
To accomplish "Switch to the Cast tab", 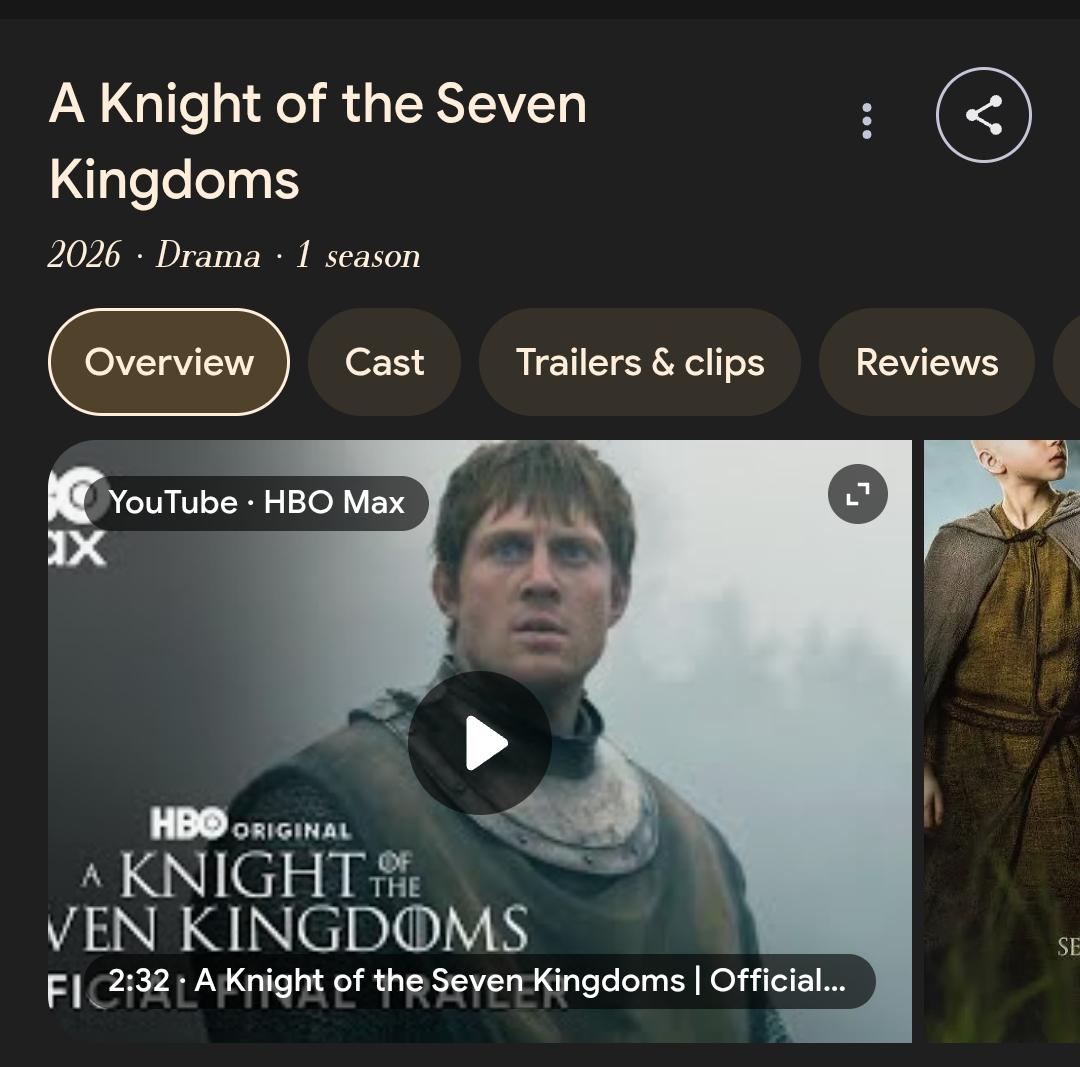I will pyautogui.click(x=384, y=362).
